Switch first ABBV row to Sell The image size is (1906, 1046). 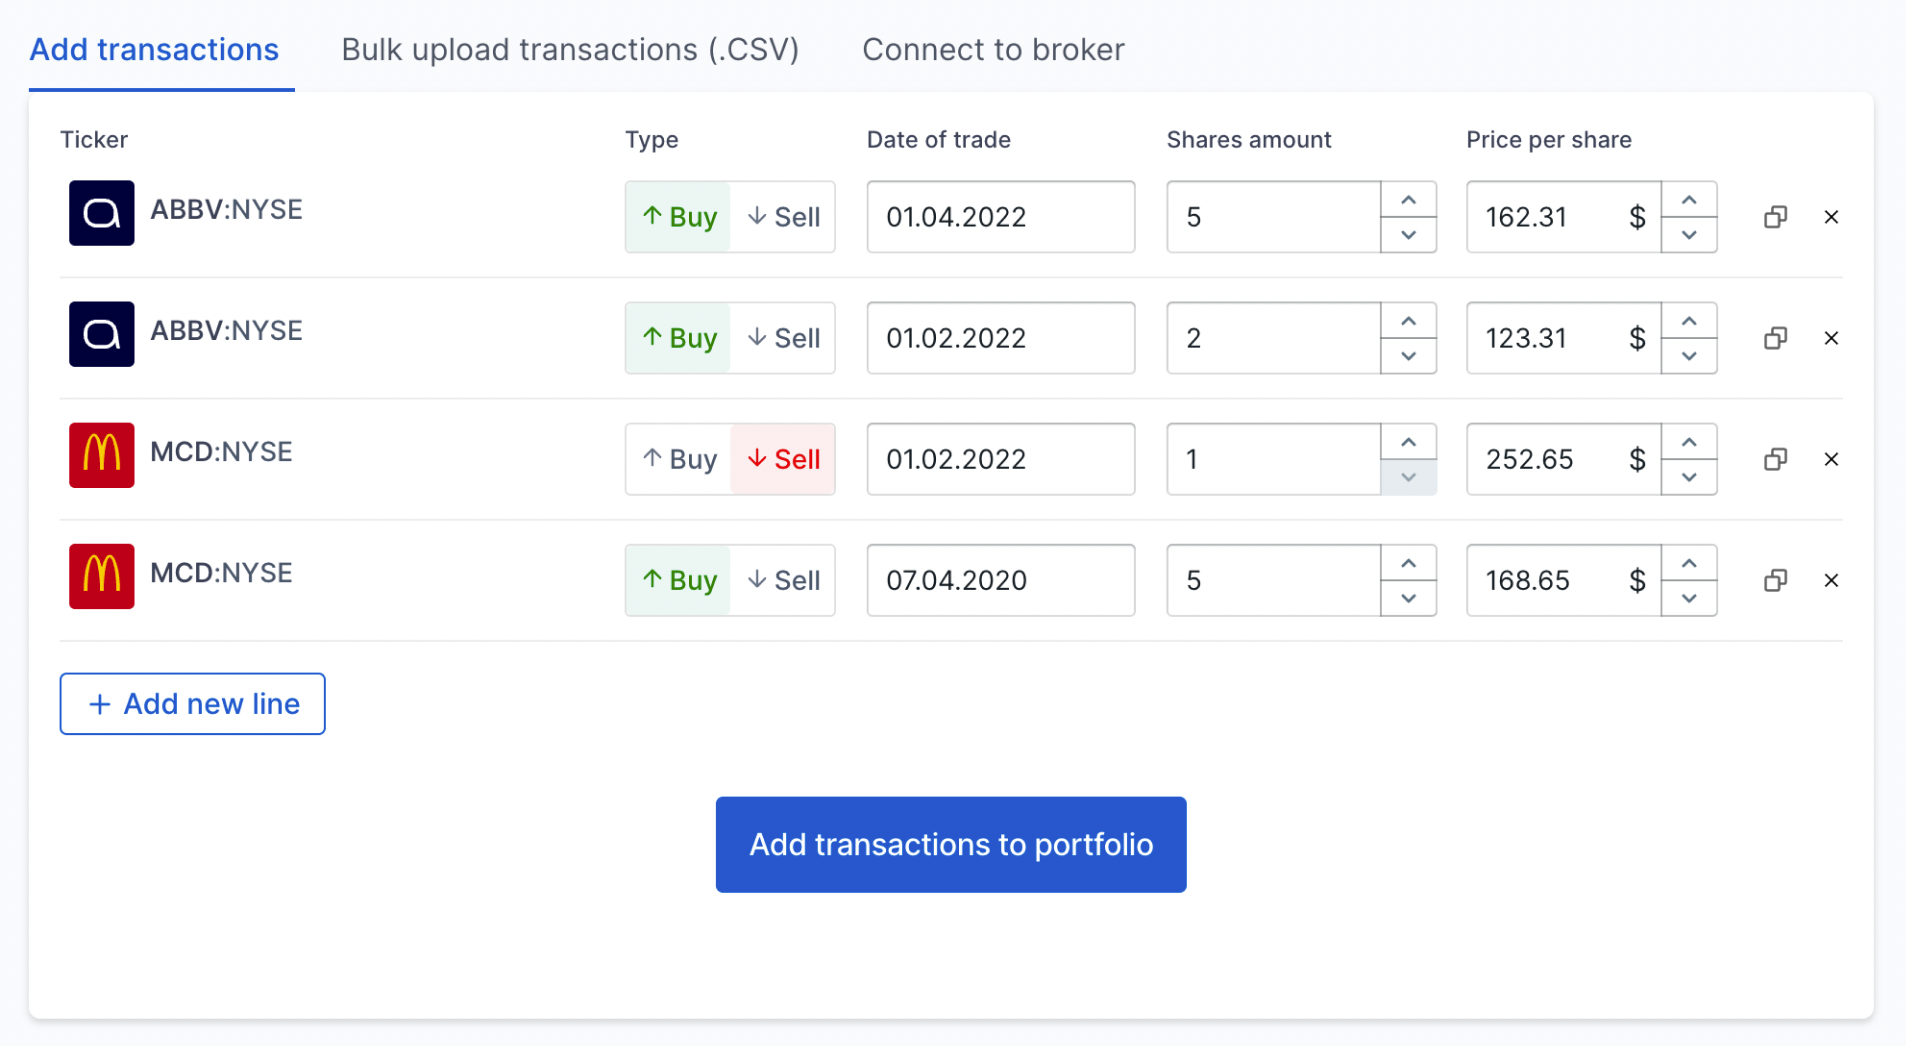783,217
